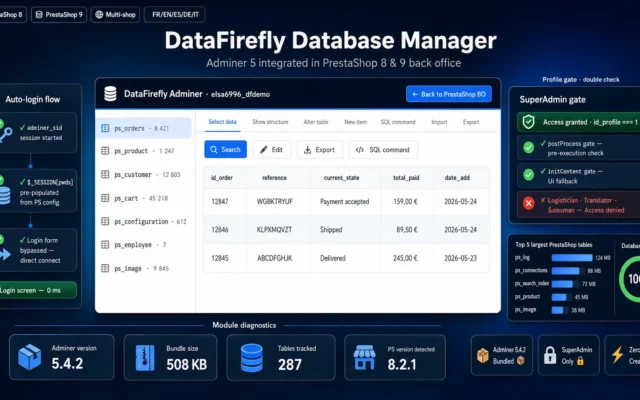Click the database icon in $_SESSION[pwds] step

pos(5,196)
